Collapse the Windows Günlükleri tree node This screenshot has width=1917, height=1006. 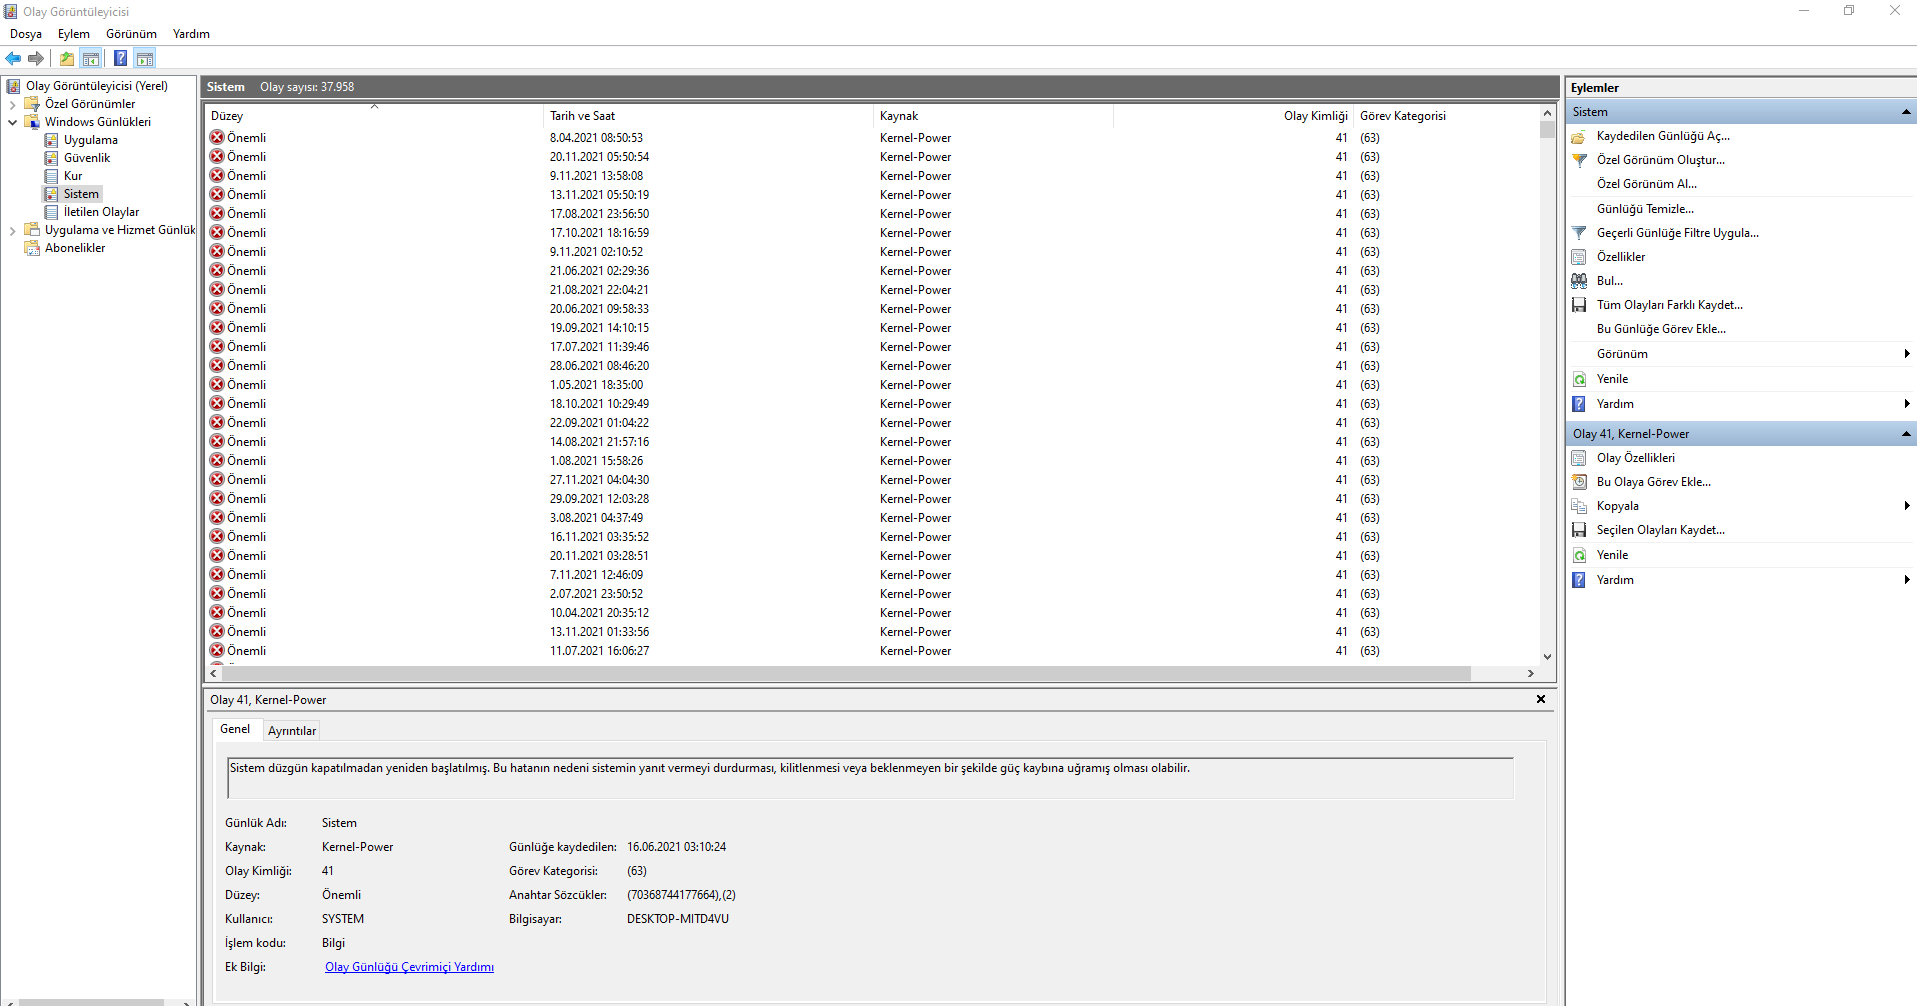[12, 122]
